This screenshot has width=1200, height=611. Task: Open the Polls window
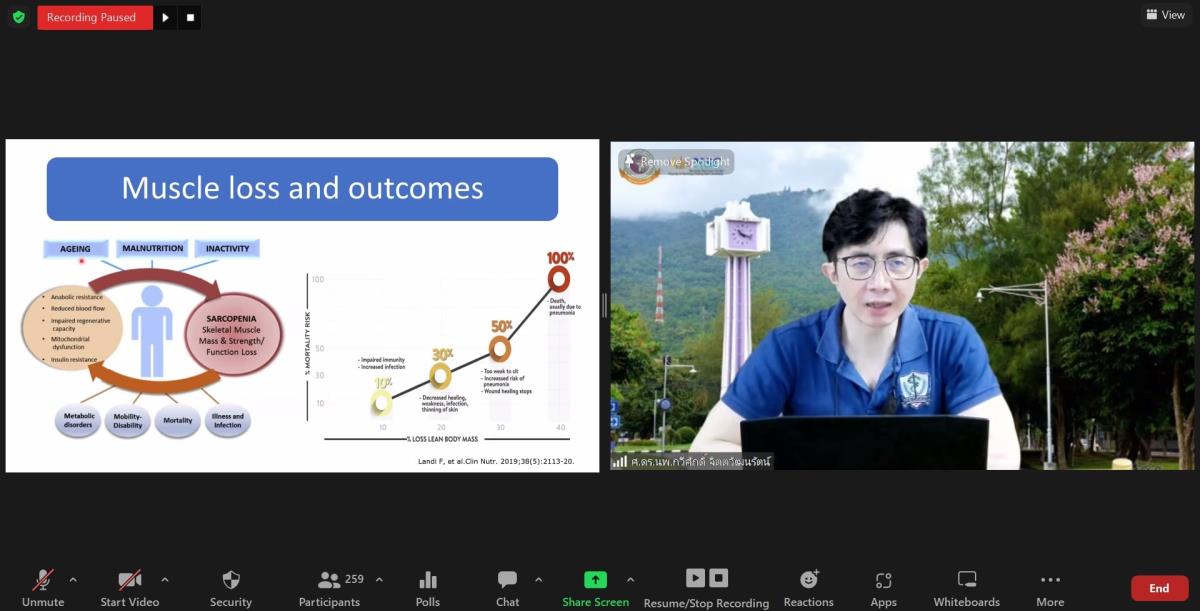tap(428, 587)
